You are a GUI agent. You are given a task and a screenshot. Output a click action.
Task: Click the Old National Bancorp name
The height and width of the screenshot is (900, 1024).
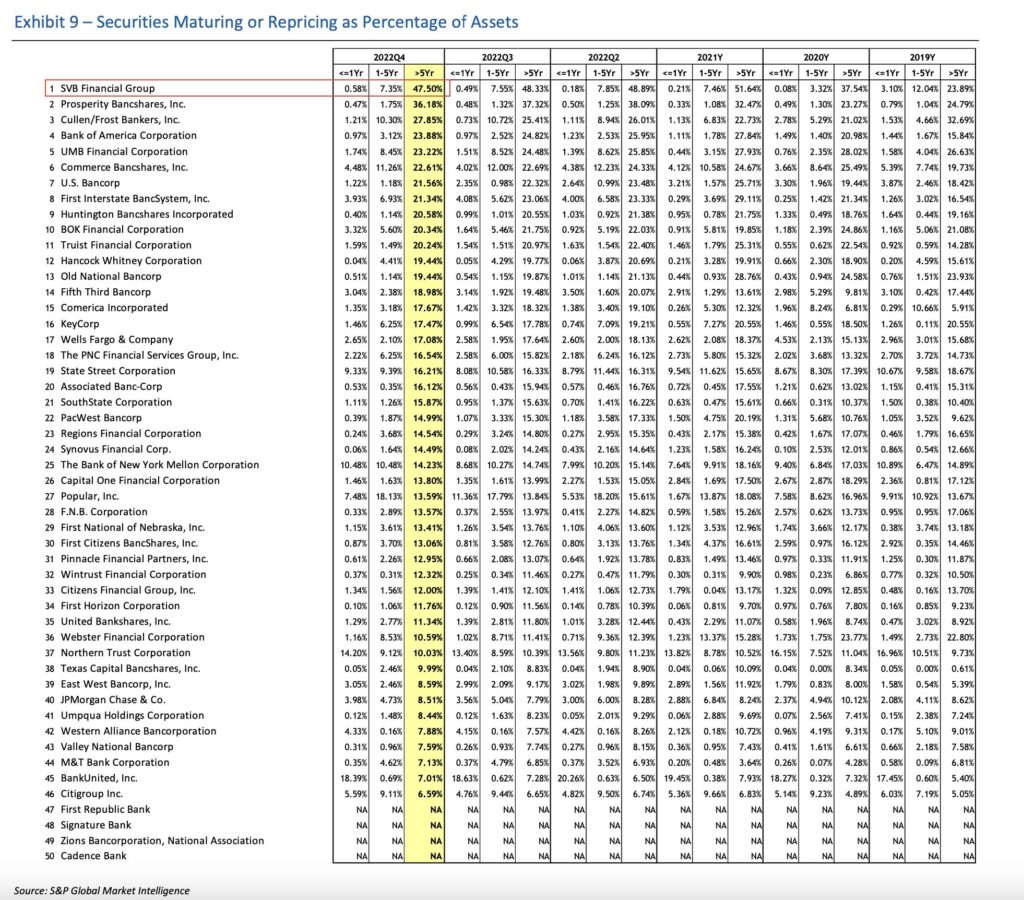[111, 276]
